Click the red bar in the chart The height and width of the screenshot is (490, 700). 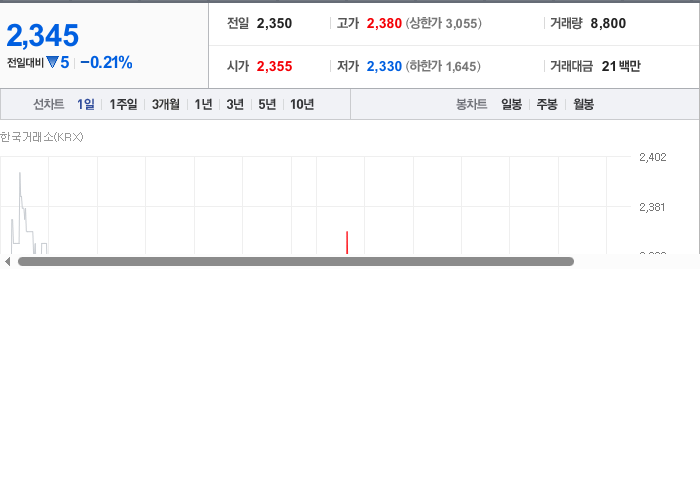tap(347, 243)
